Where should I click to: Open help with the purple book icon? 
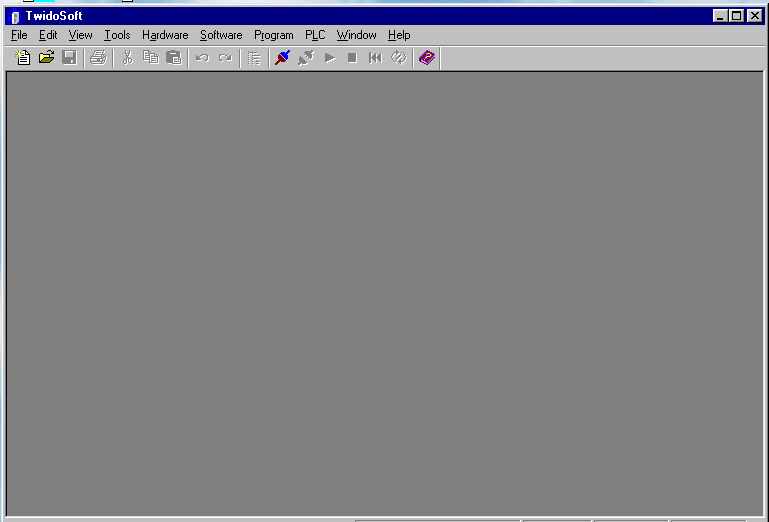[427, 58]
